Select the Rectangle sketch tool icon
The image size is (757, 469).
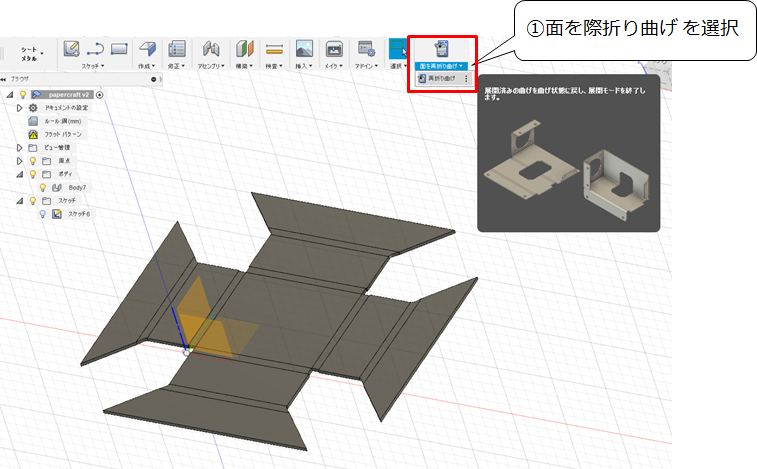click(119, 49)
